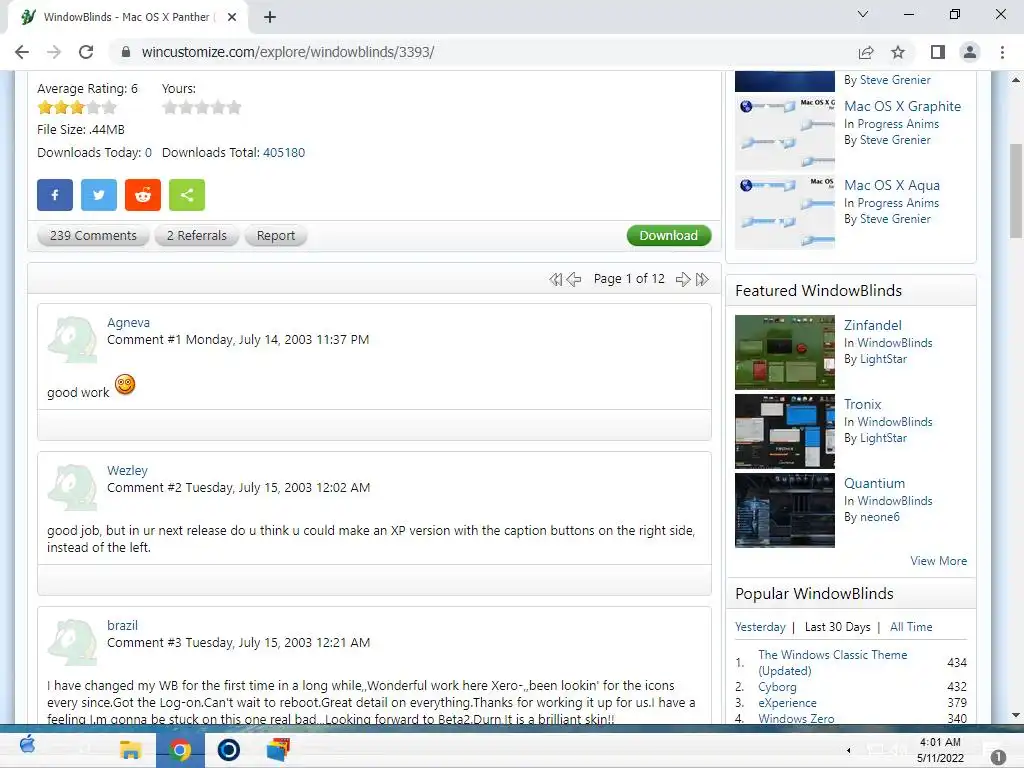Open Mac OS X Graphite link
This screenshot has height=768, width=1024.
click(x=902, y=106)
